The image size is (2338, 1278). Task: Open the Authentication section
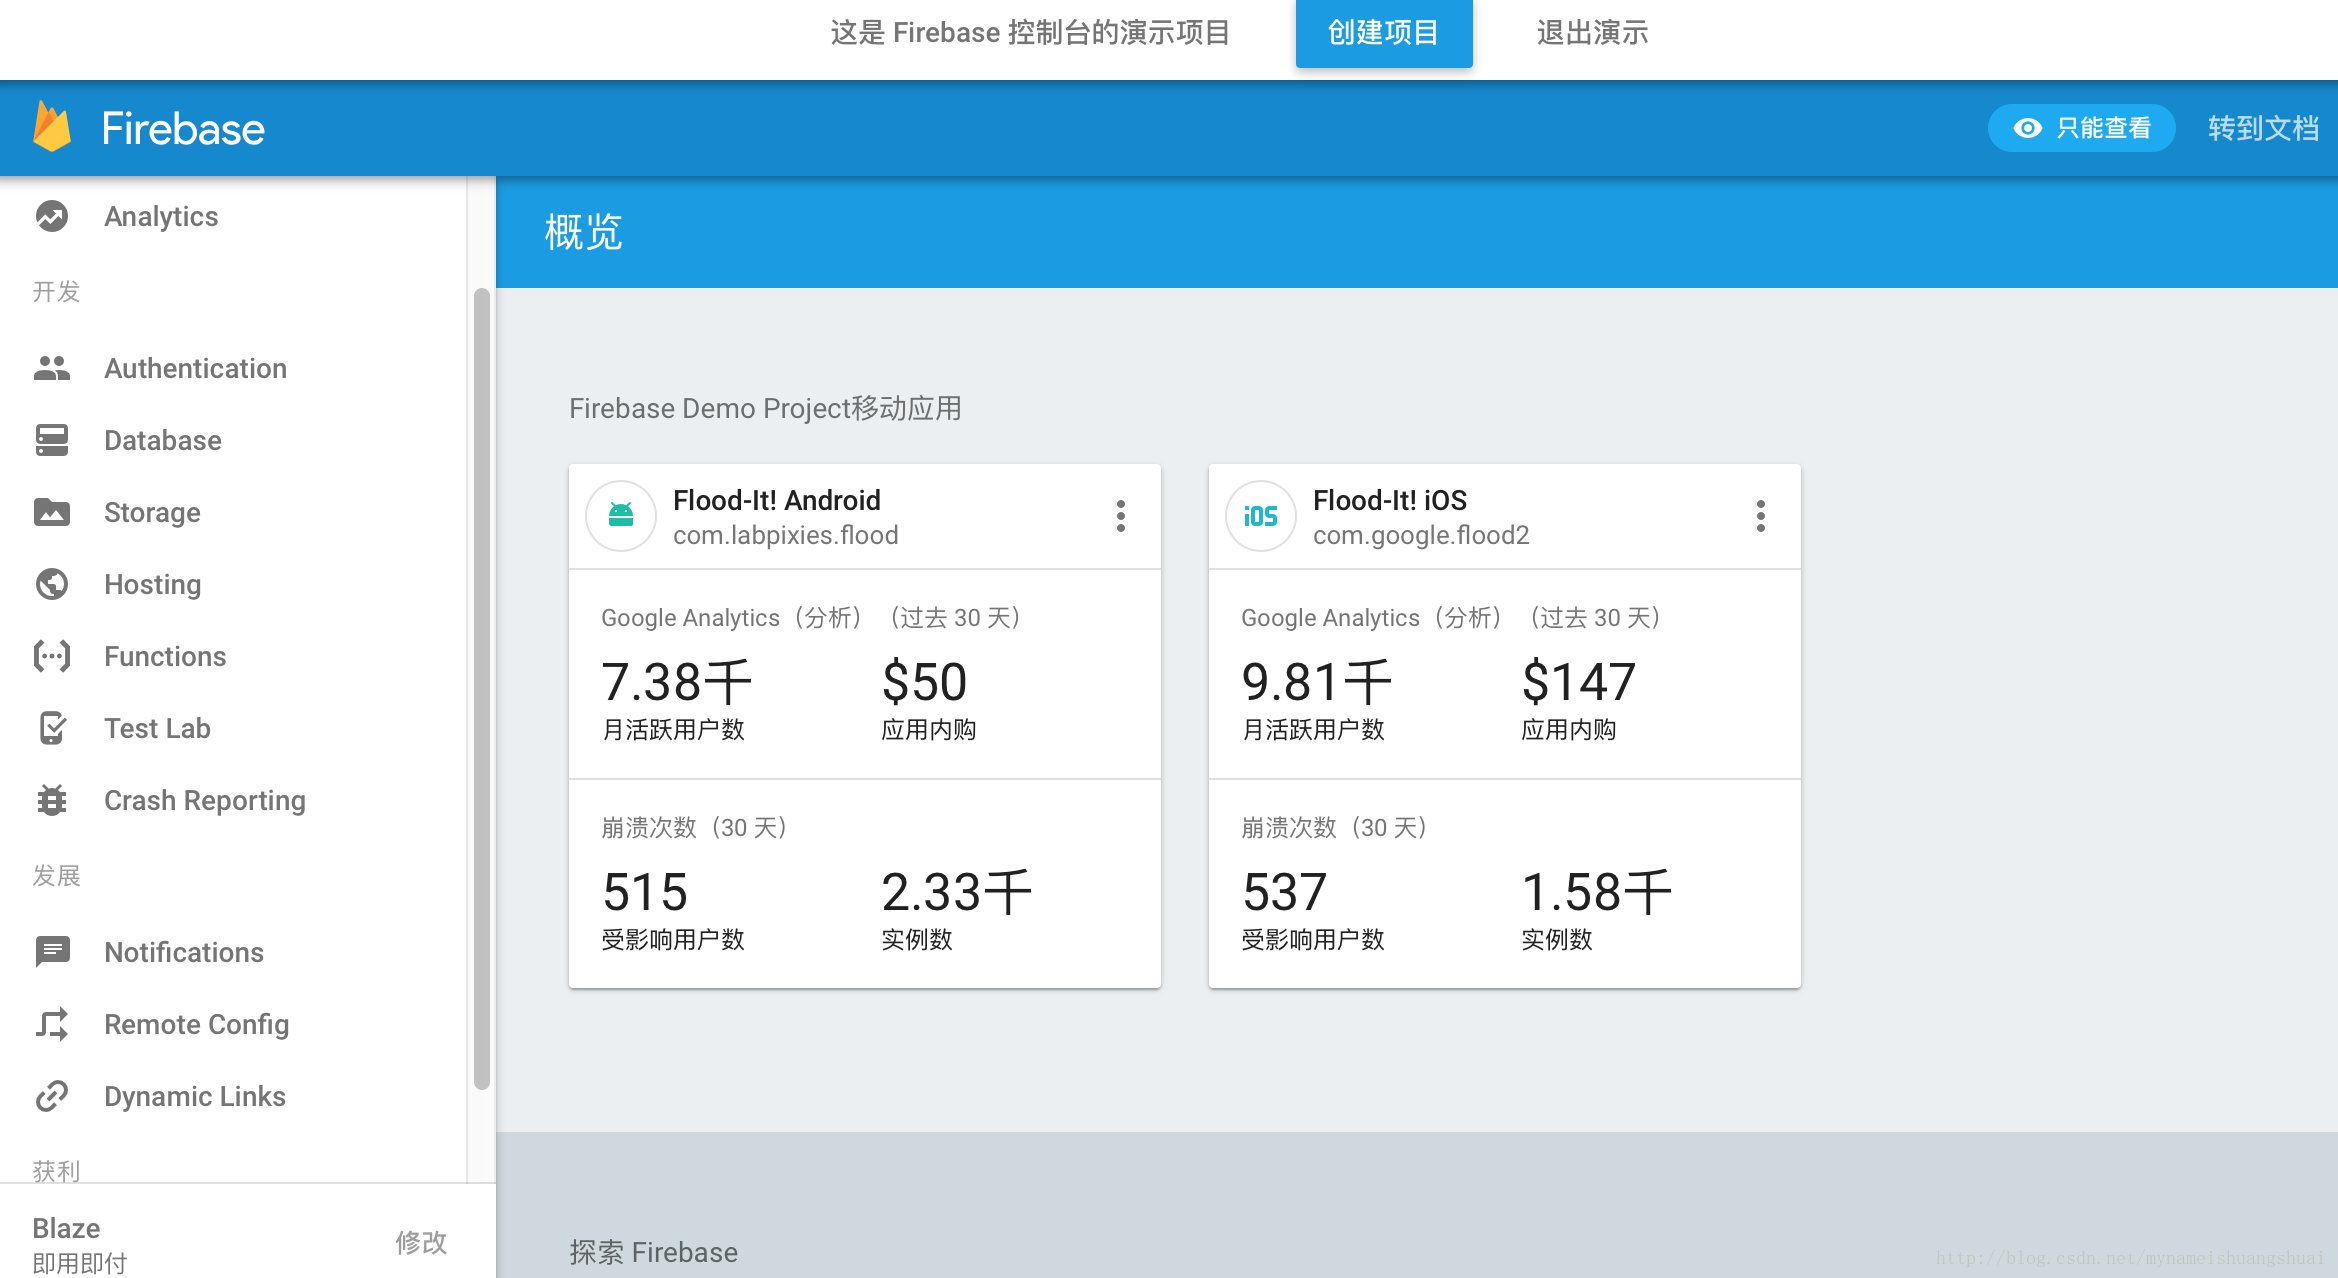pyautogui.click(x=195, y=368)
